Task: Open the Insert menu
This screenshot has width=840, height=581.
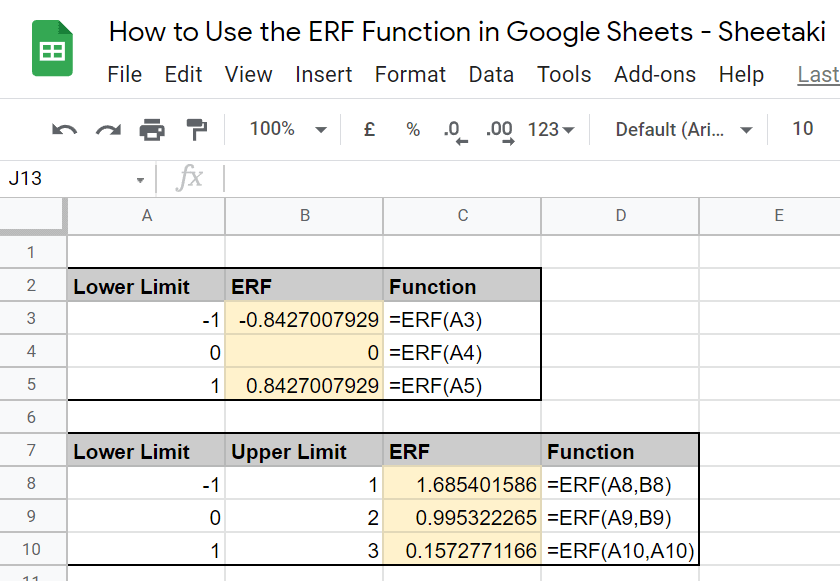Action: [324, 74]
